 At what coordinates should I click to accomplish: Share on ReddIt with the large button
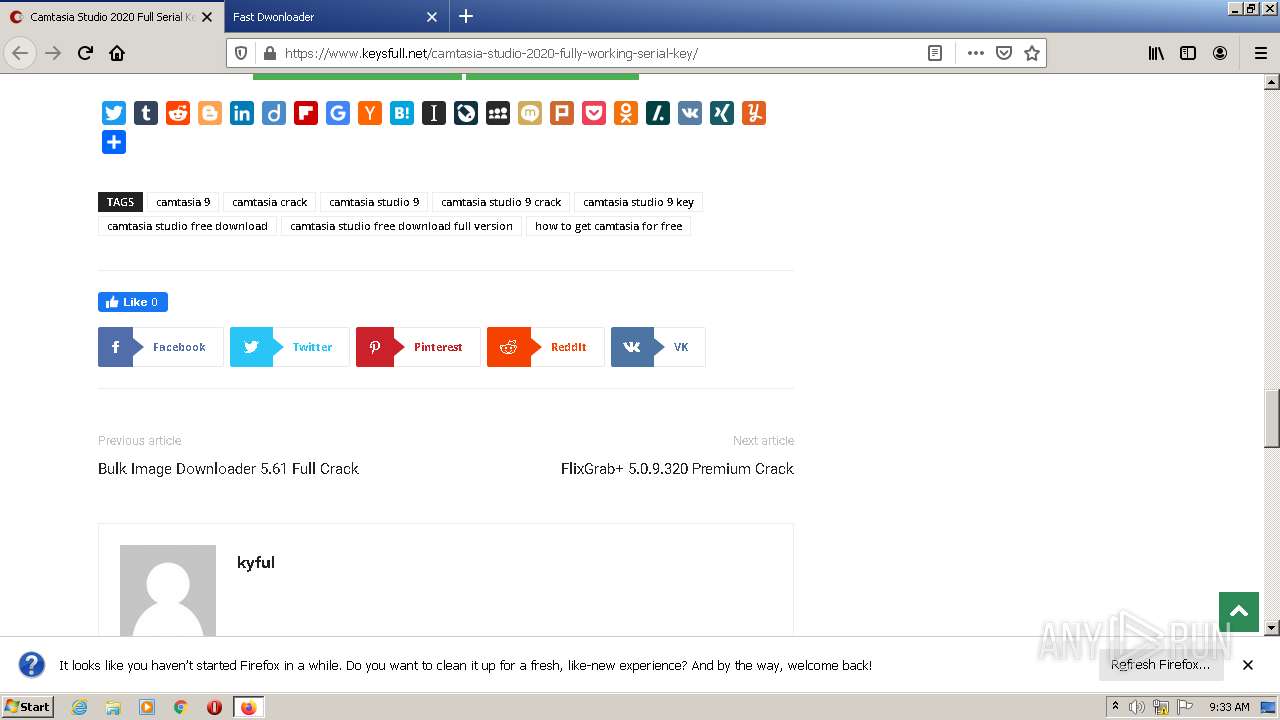545,347
